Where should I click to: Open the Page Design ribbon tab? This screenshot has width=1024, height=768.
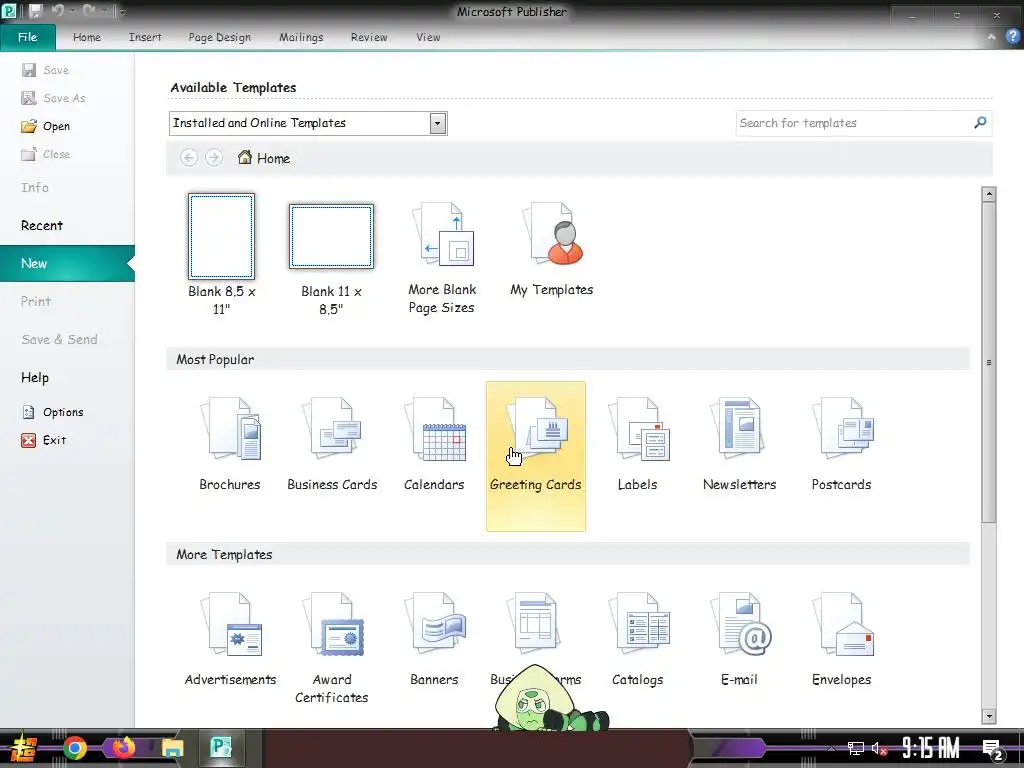point(219,37)
